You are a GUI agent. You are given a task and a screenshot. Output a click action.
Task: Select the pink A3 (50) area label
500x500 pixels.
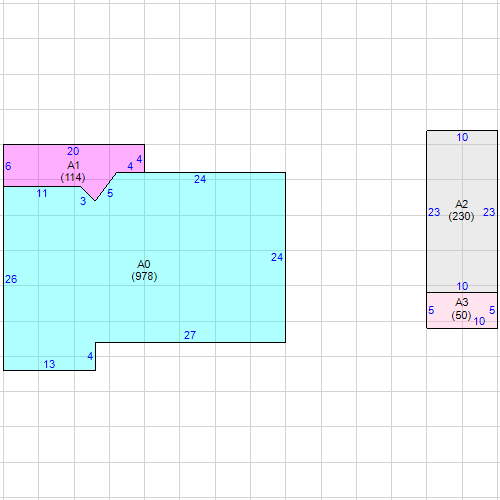(x=461, y=309)
